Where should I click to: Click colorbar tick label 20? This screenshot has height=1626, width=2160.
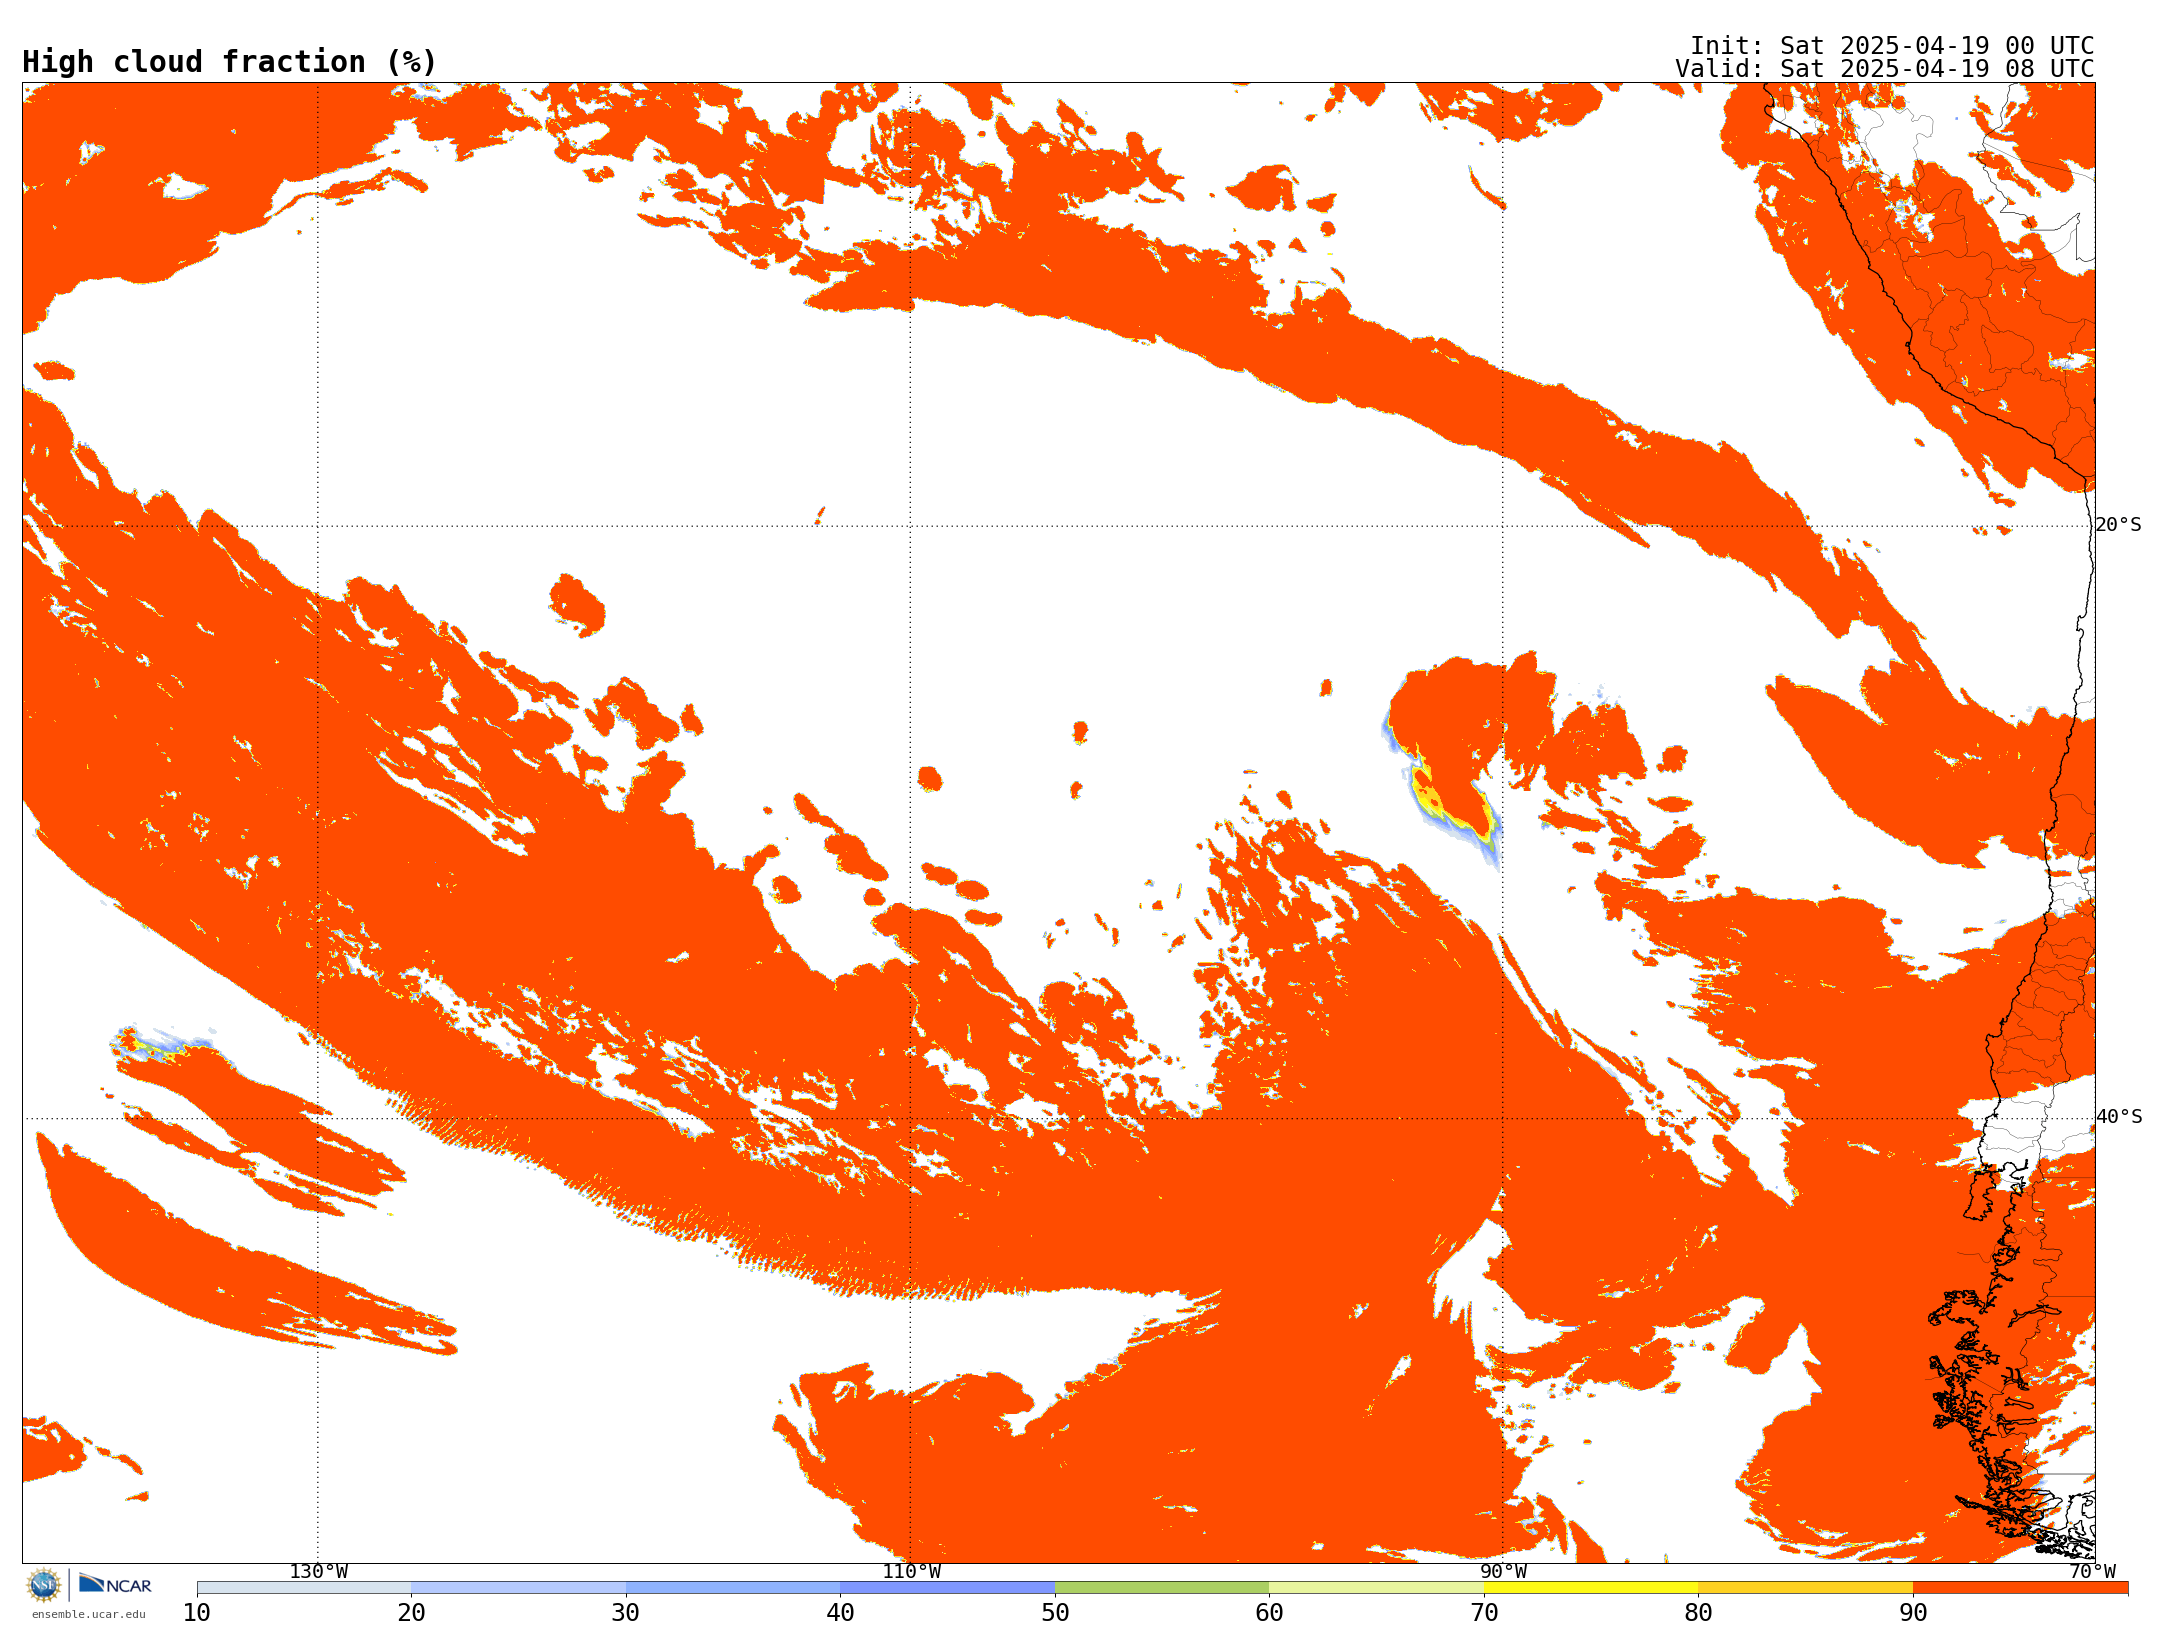pos(411,1612)
